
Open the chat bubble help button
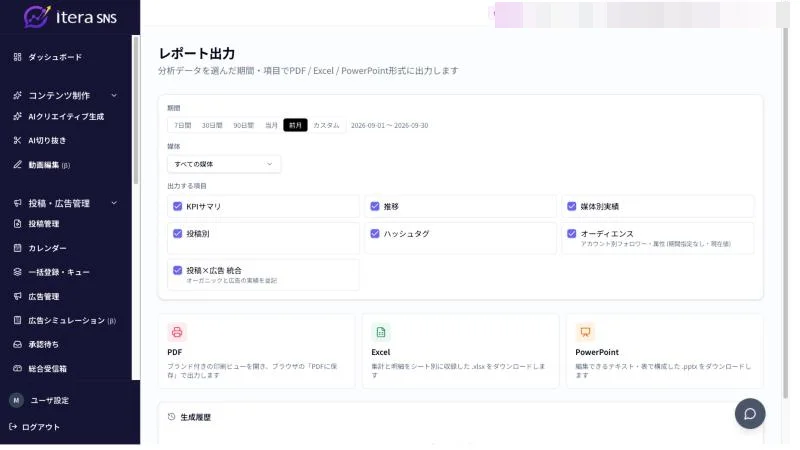[750, 414]
